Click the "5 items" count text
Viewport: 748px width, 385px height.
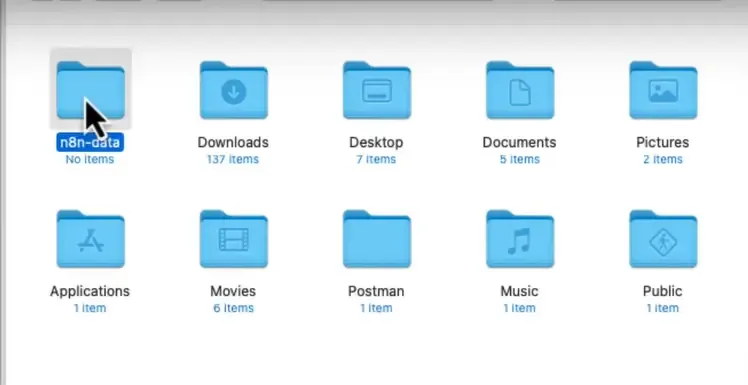pyautogui.click(x=519, y=159)
